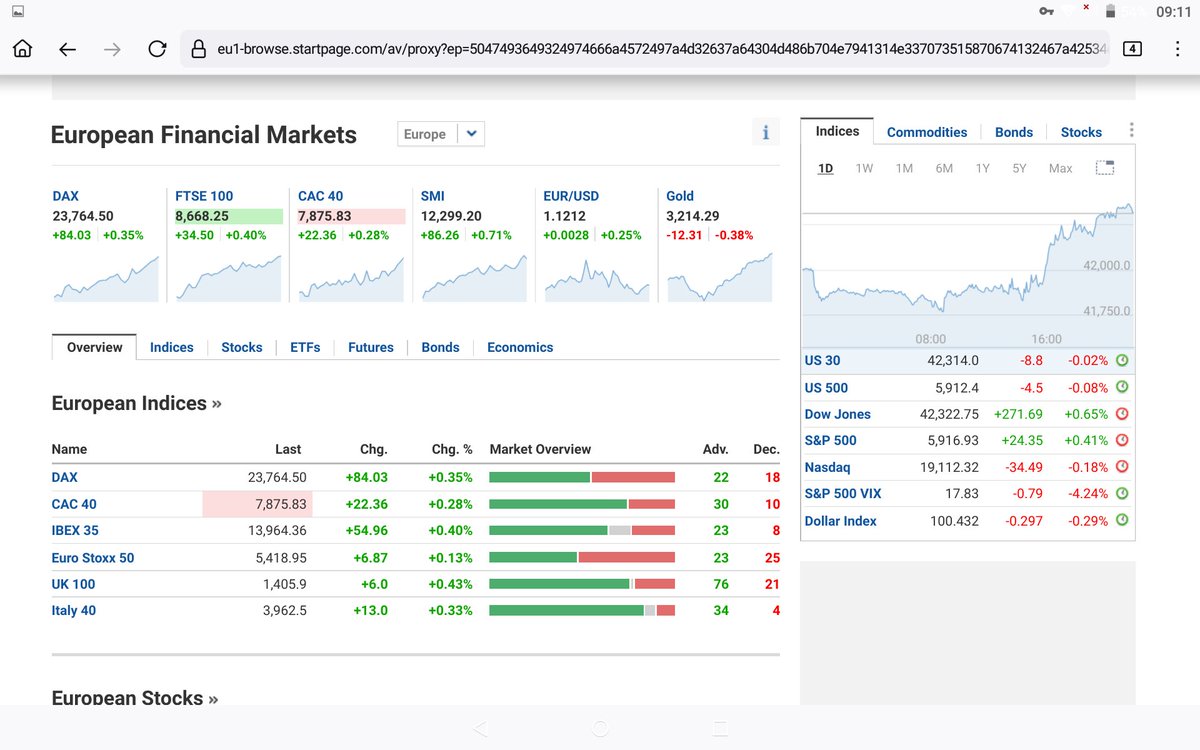Open the SMI ticker link

433,196
